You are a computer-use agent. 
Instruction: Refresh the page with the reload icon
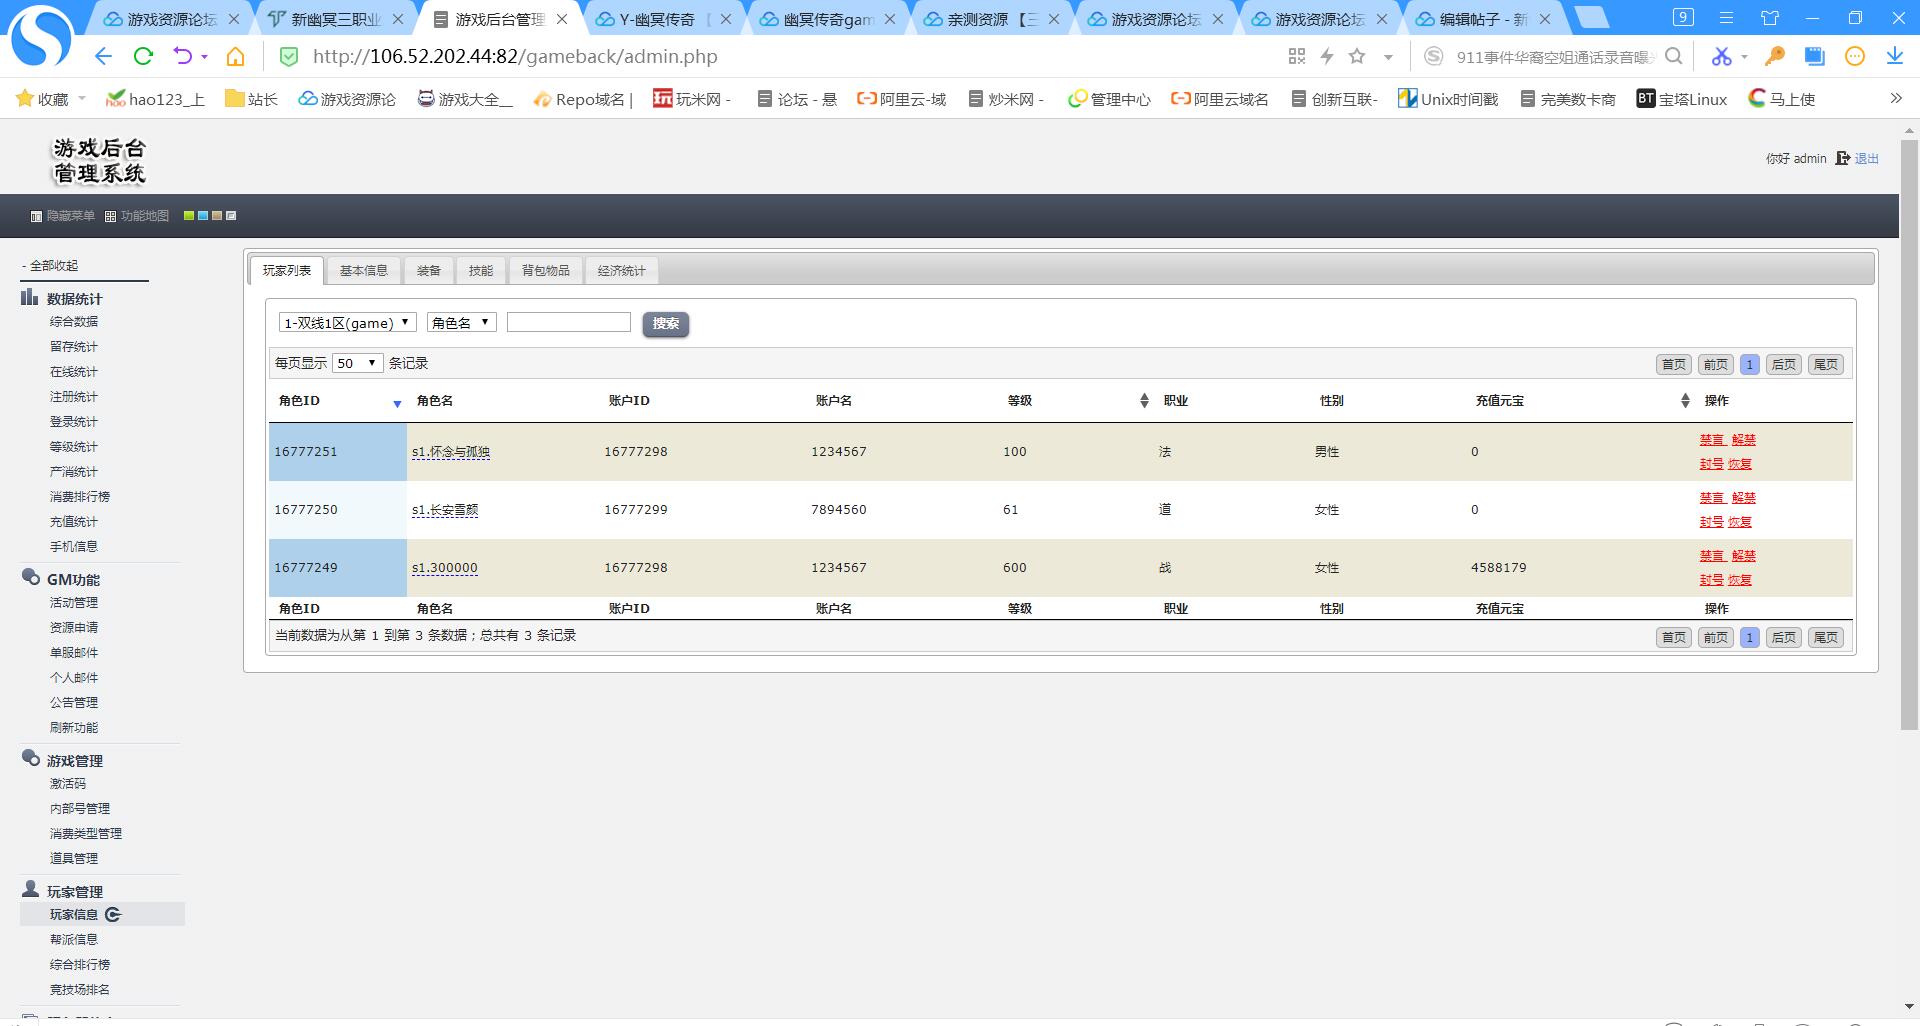coord(143,57)
